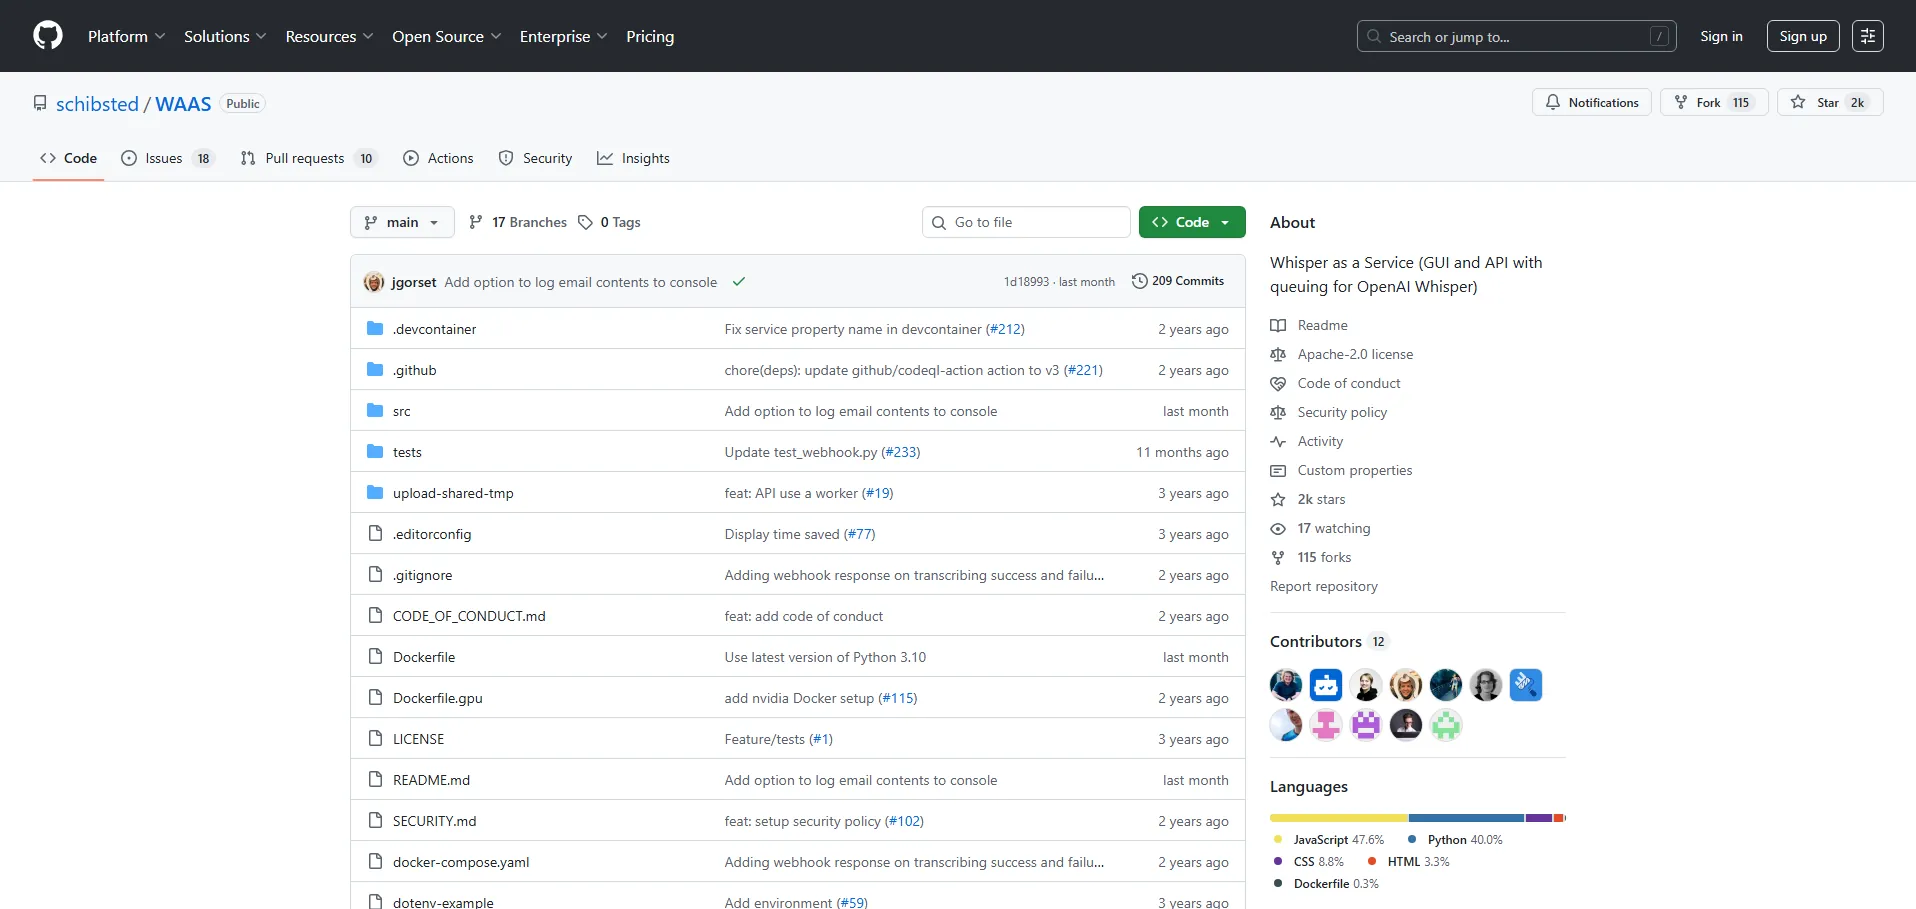Screen dimensions: 1916x909
Task: Click jgorset's avatar in latest commit
Action: 374,282
